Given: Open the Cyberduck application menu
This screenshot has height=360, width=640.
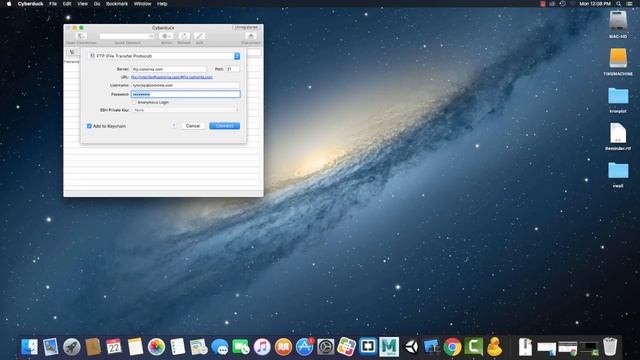Looking at the screenshot, I should [x=30, y=4].
